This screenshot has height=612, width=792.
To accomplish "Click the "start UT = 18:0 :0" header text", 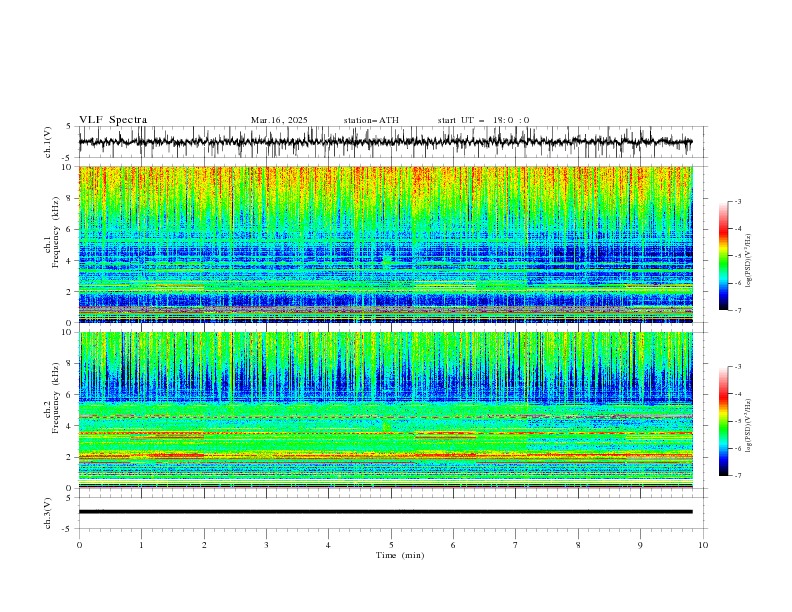I will coord(483,120).
